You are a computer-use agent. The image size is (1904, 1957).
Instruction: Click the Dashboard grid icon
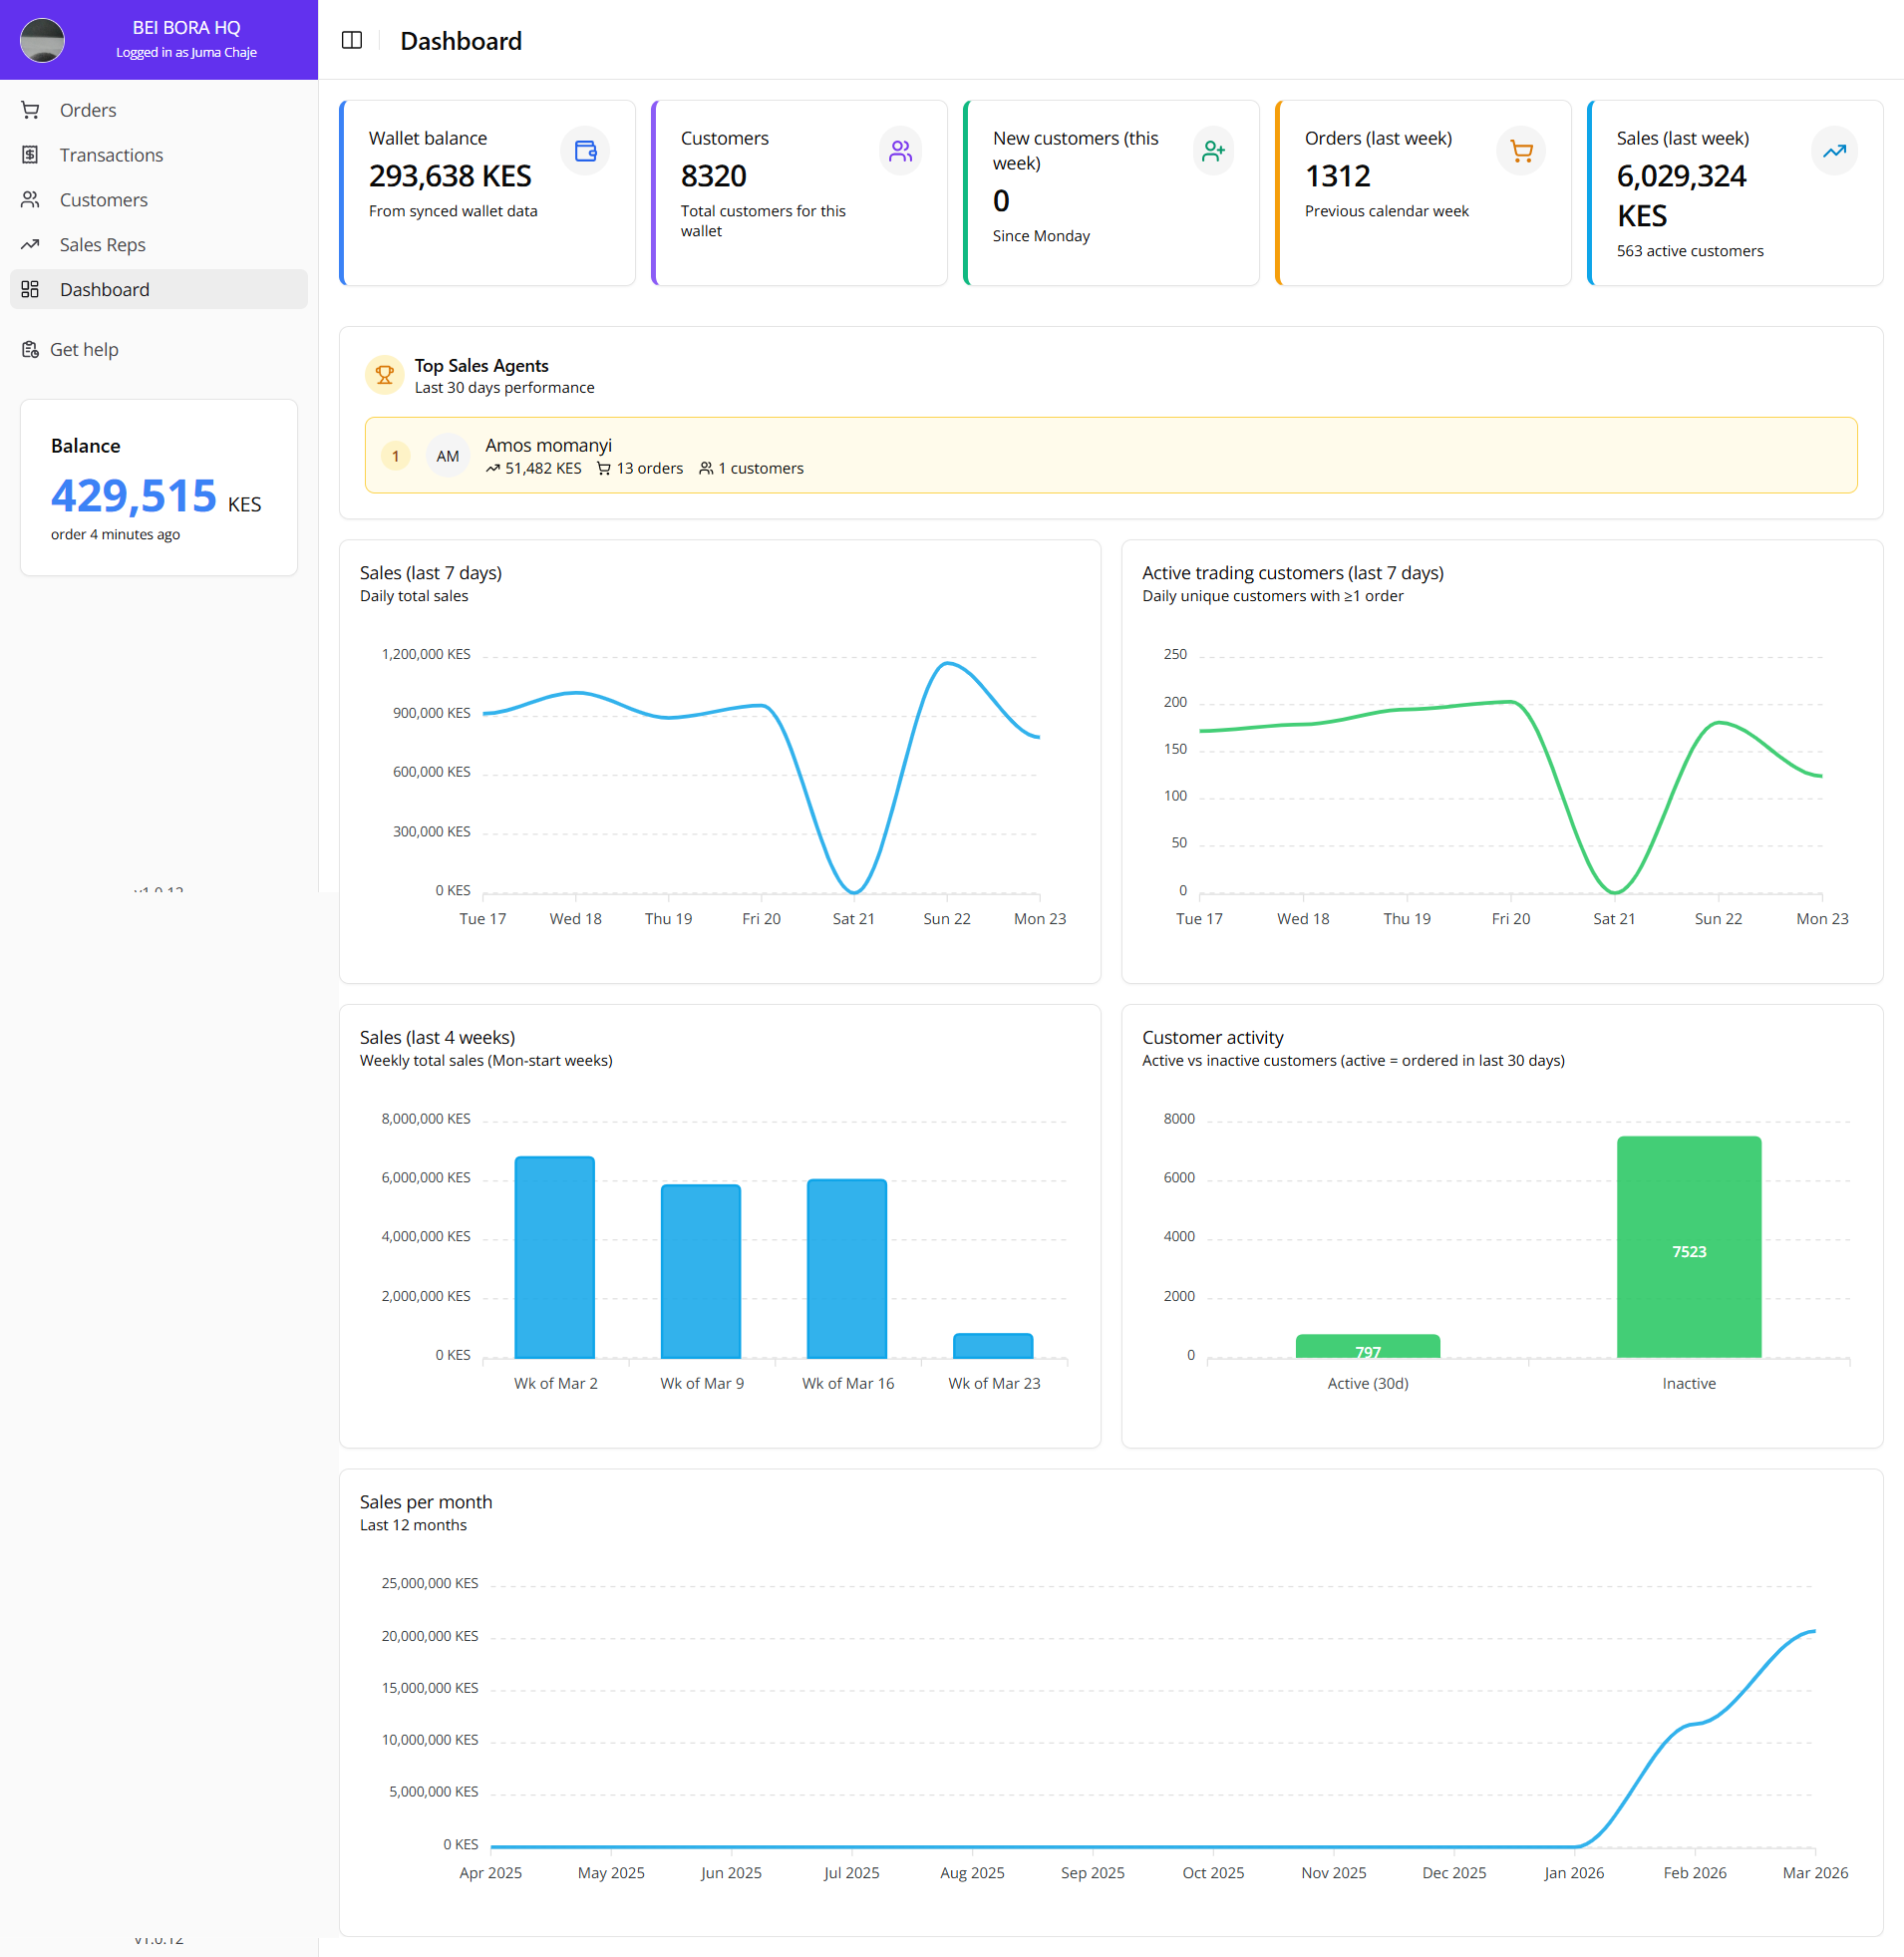click(30, 289)
